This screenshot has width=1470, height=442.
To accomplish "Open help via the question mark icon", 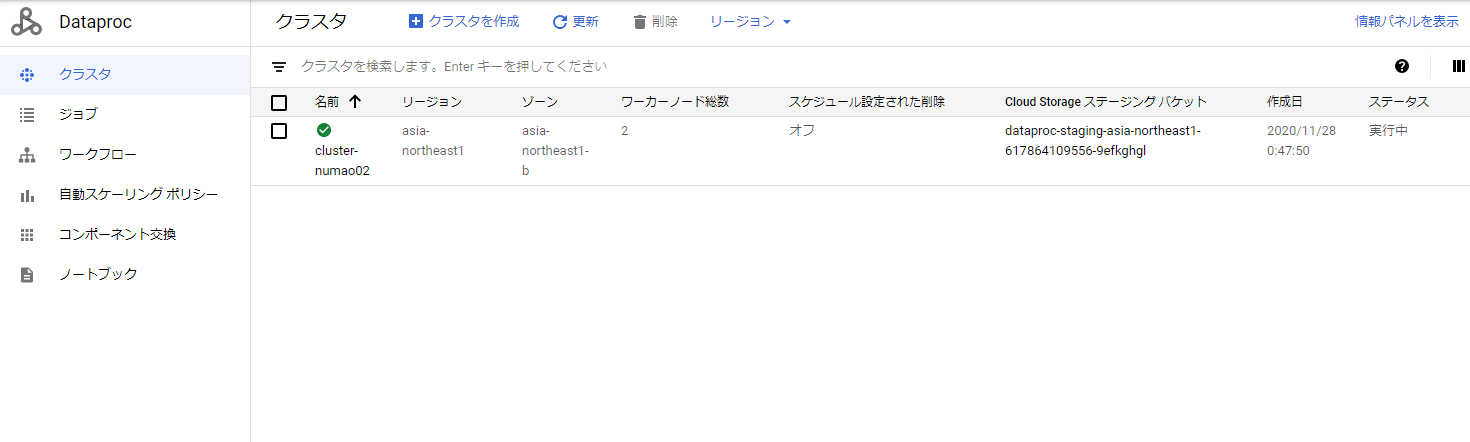I will coord(1402,67).
